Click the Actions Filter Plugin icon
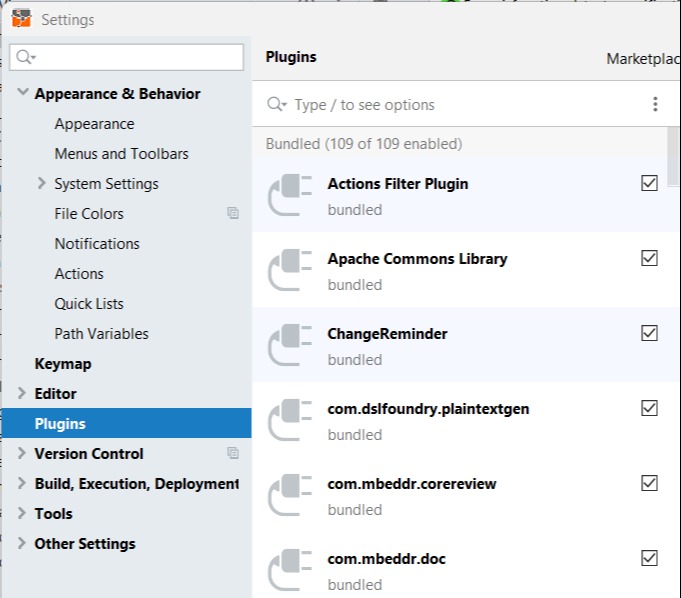 click(x=291, y=196)
